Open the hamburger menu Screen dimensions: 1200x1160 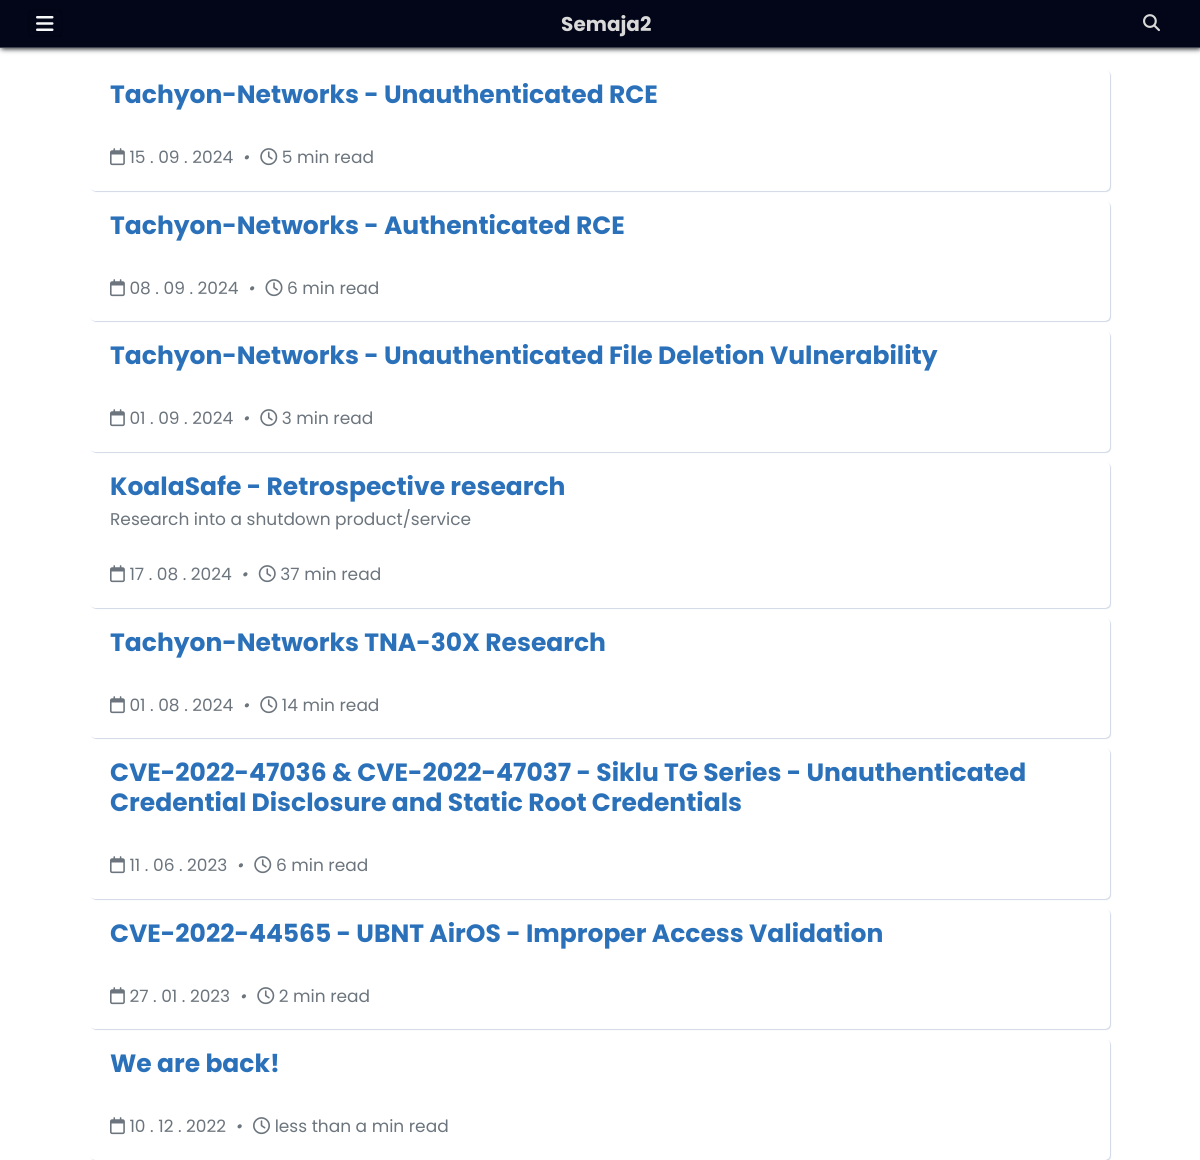(x=45, y=24)
